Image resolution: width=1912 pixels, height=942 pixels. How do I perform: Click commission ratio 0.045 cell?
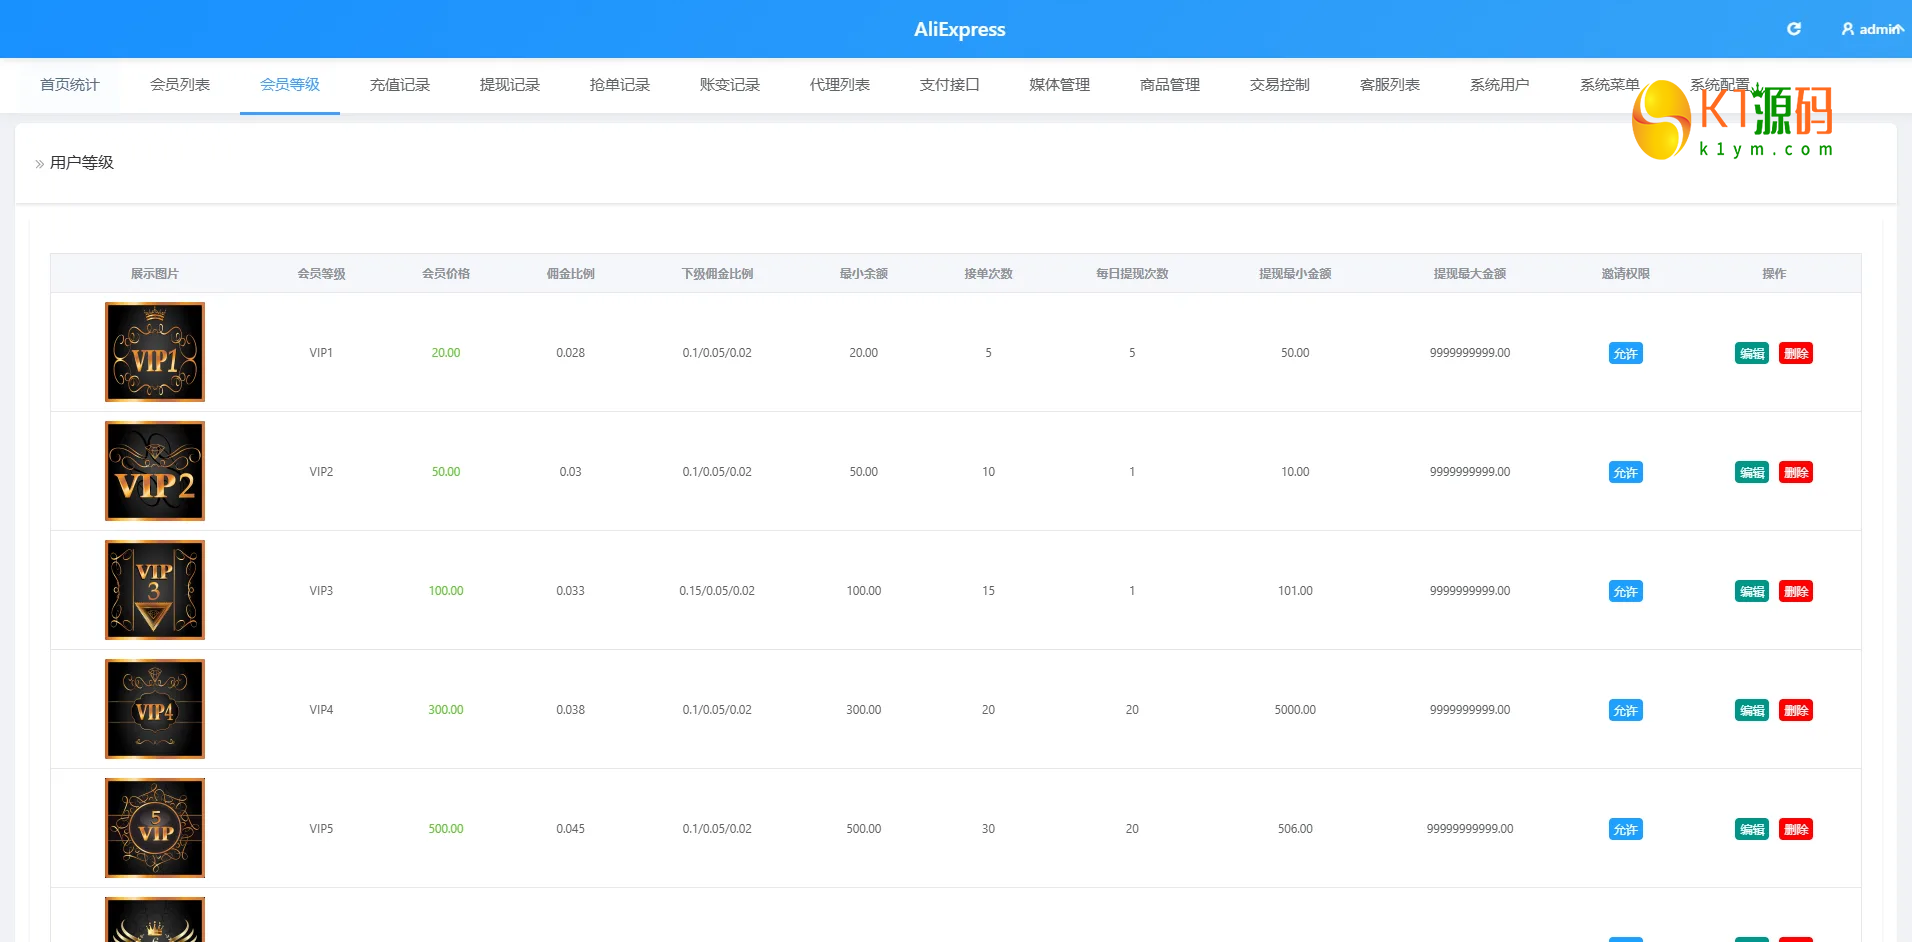tap(571, 829)
